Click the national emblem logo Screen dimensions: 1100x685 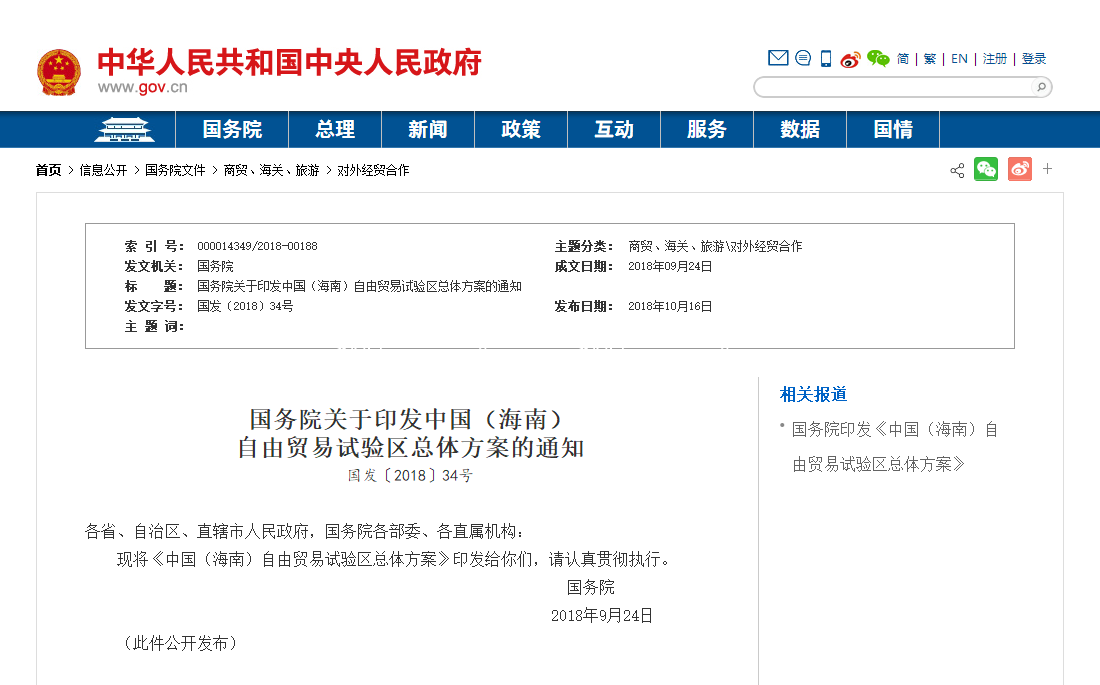click(x=59, y=72)
